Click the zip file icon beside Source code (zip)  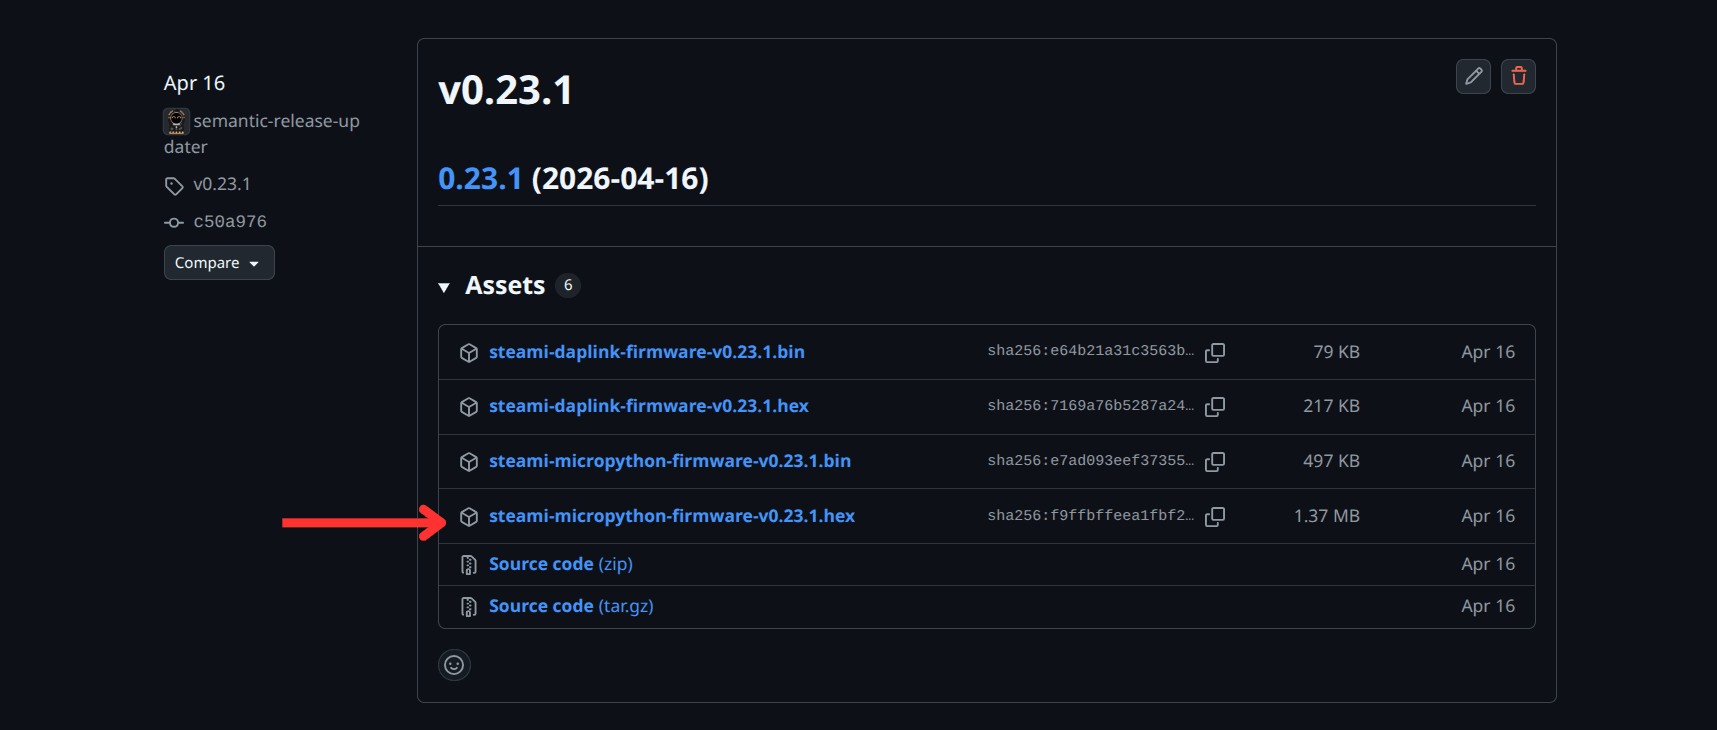tap(468, 564)
